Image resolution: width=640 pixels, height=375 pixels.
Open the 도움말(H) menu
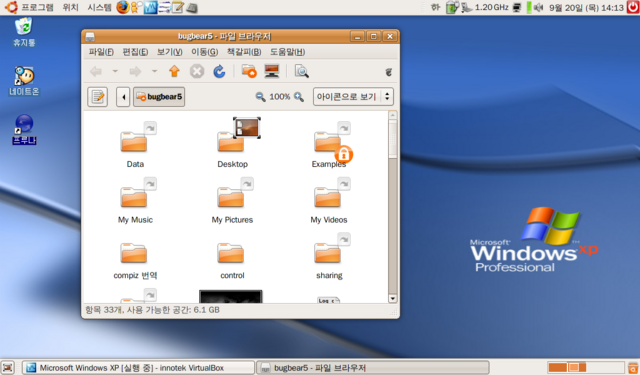tap(287, 52)
